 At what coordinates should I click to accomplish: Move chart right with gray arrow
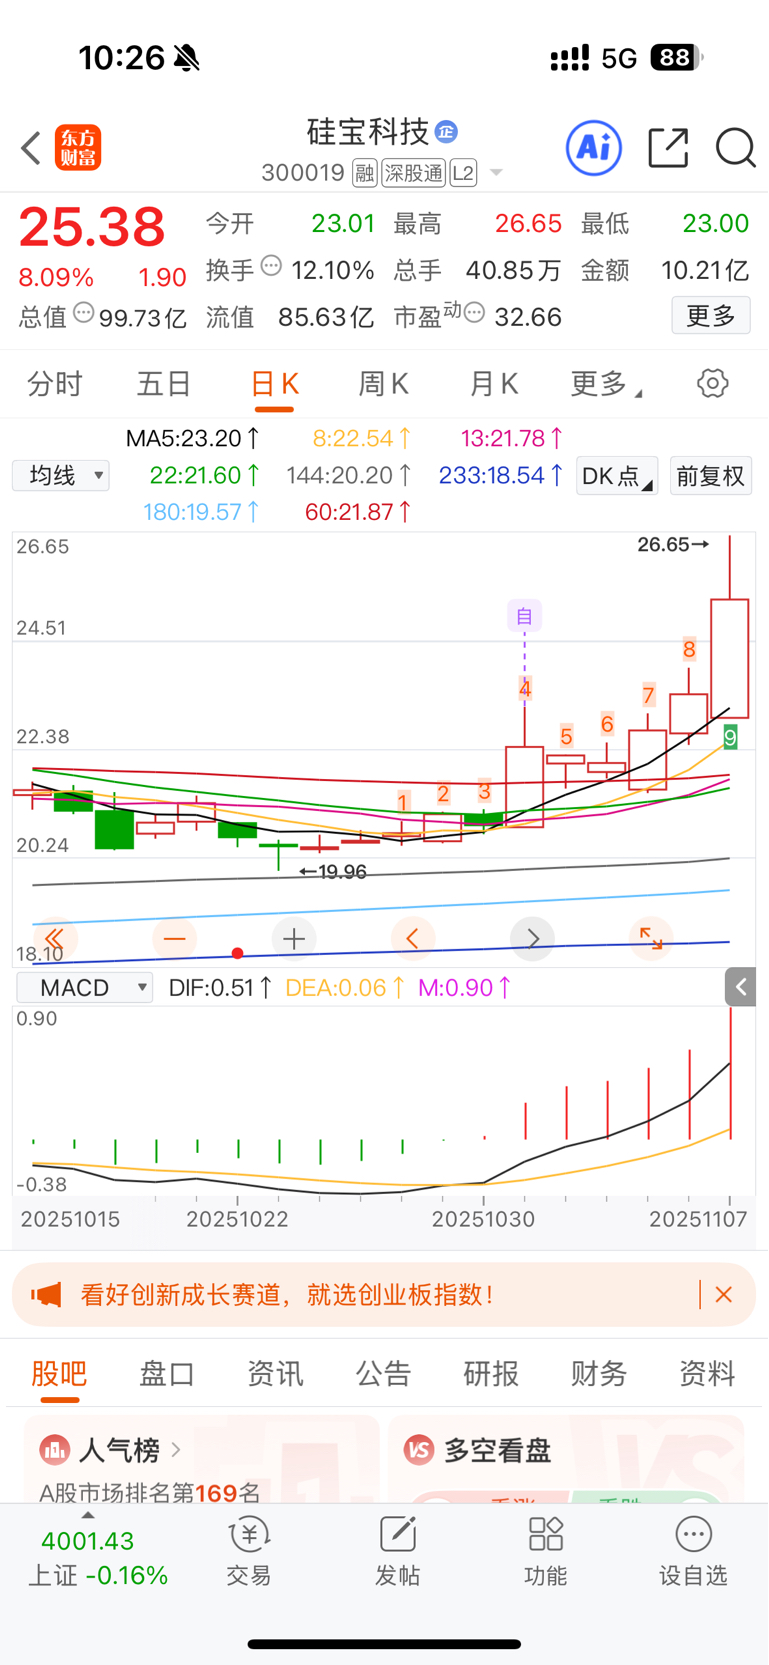(532, 938)
